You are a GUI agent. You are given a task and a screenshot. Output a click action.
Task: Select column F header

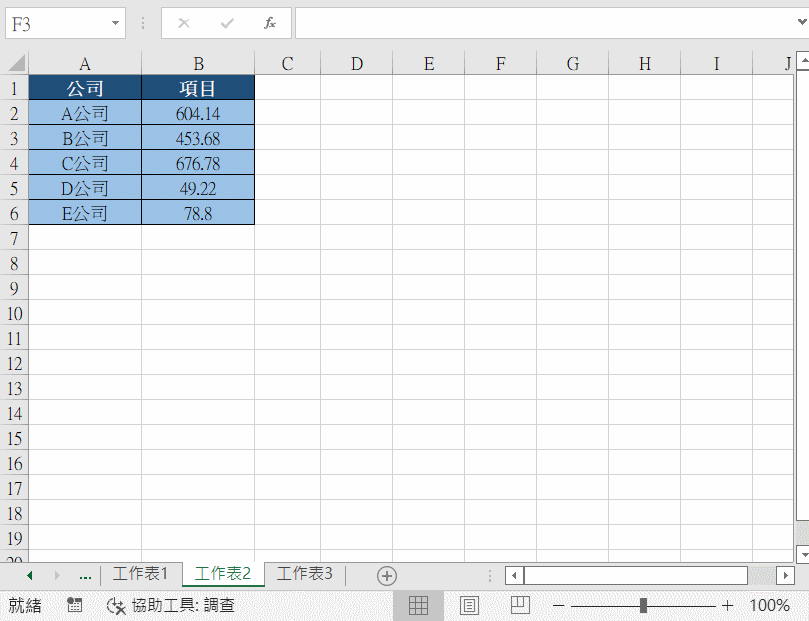coord(500,63)
